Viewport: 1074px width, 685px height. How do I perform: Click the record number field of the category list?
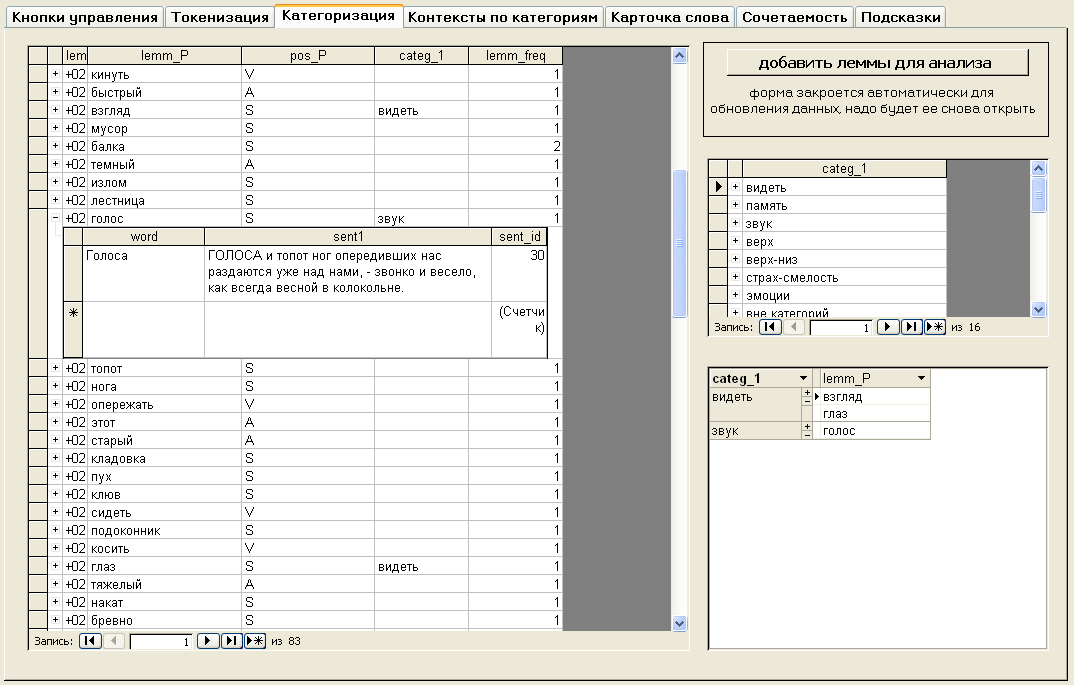(x=841, y=327)
